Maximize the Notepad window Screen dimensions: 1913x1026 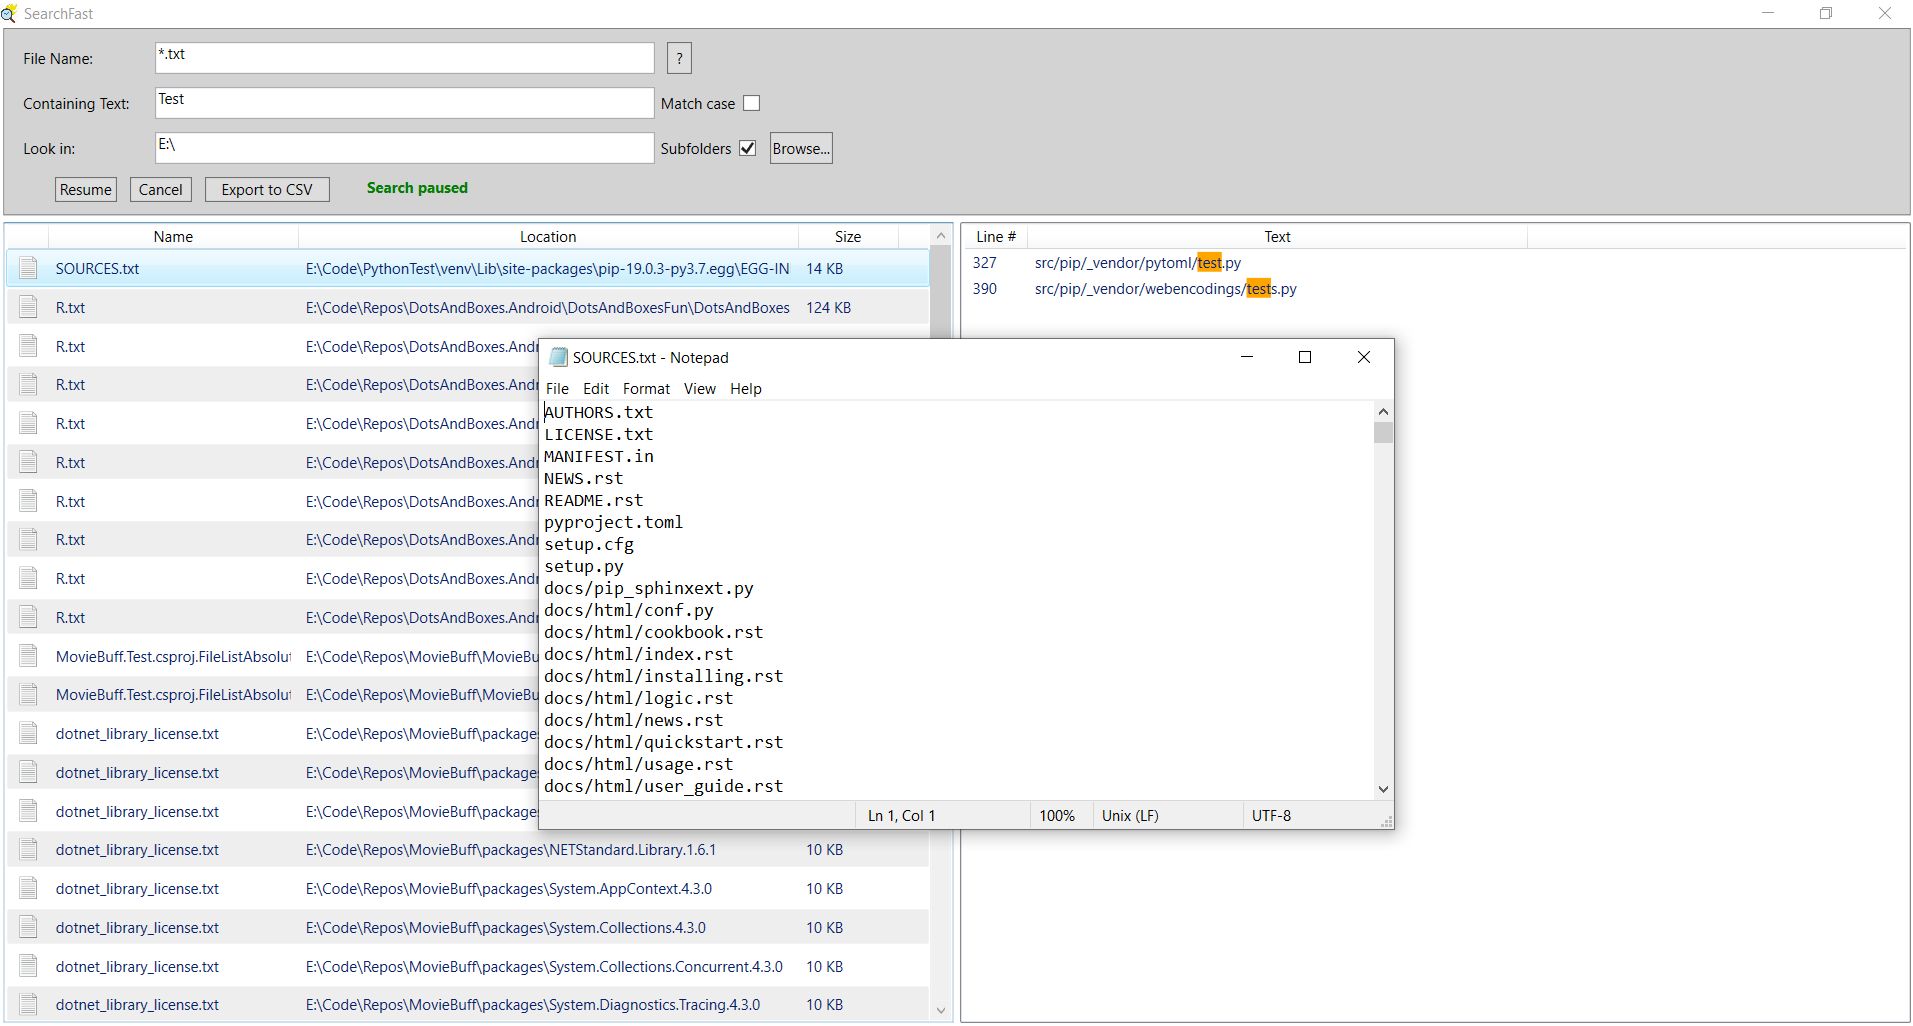[1304, 357]
